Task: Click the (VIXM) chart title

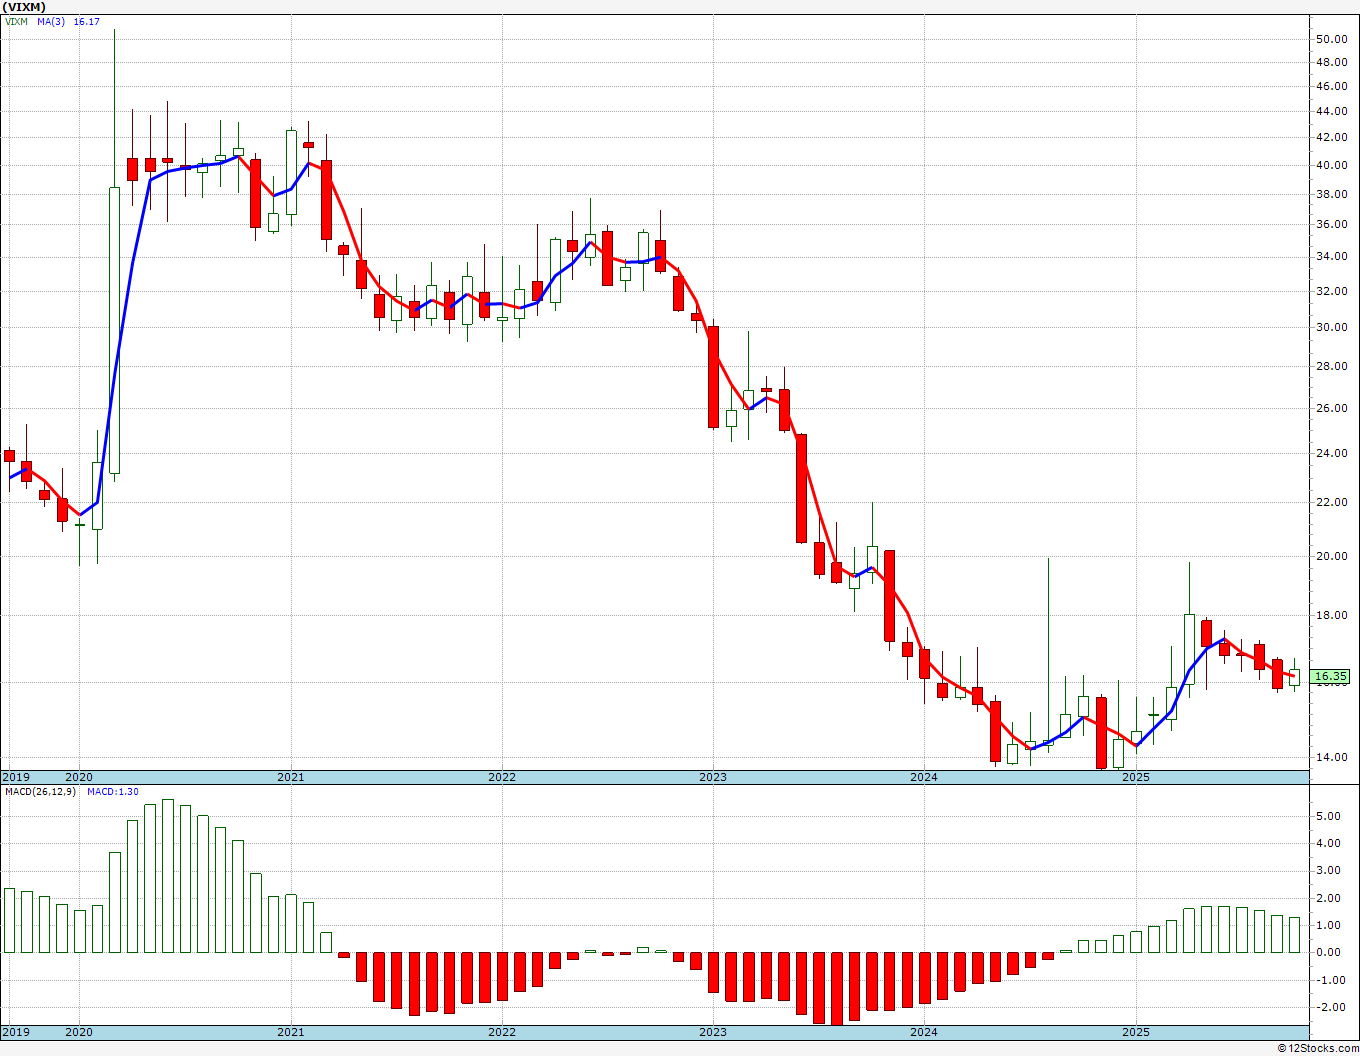Action: [23, 7]
